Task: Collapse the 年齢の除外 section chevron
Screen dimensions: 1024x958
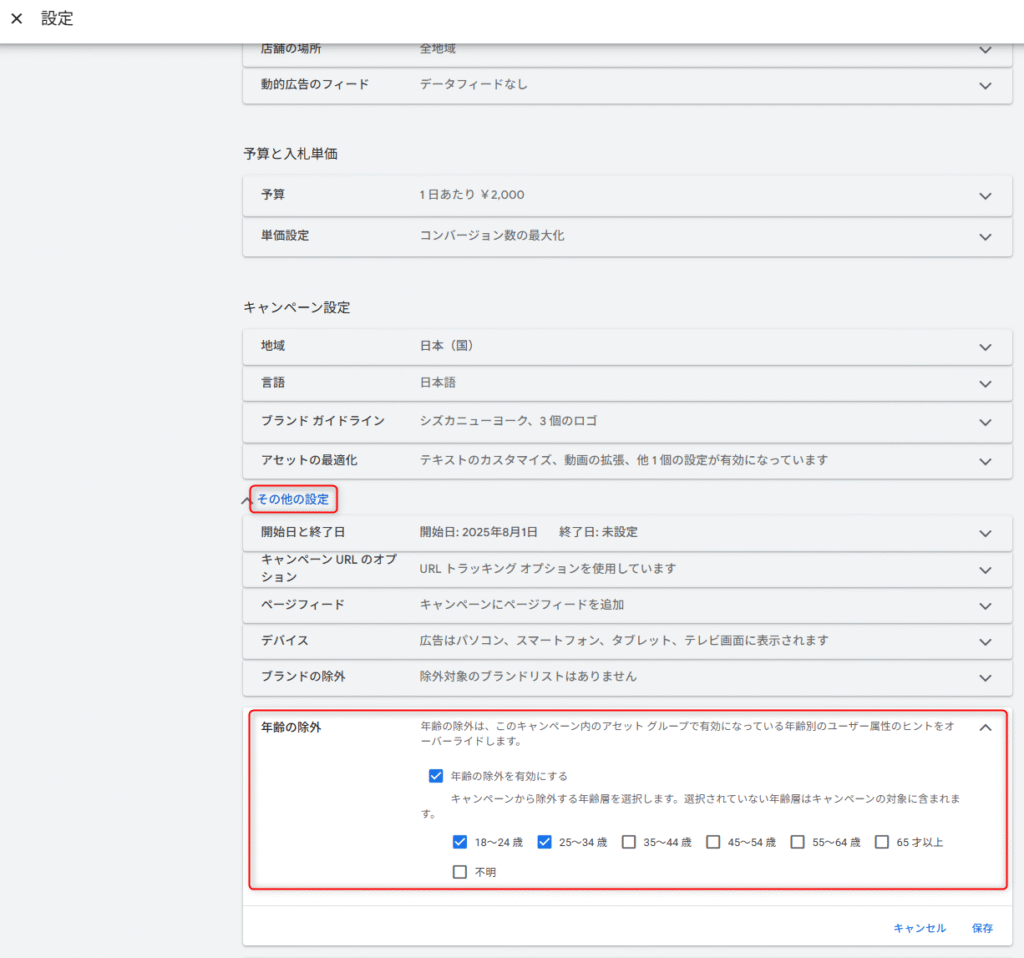Action: pyautogui.click(x=985, y=727)
